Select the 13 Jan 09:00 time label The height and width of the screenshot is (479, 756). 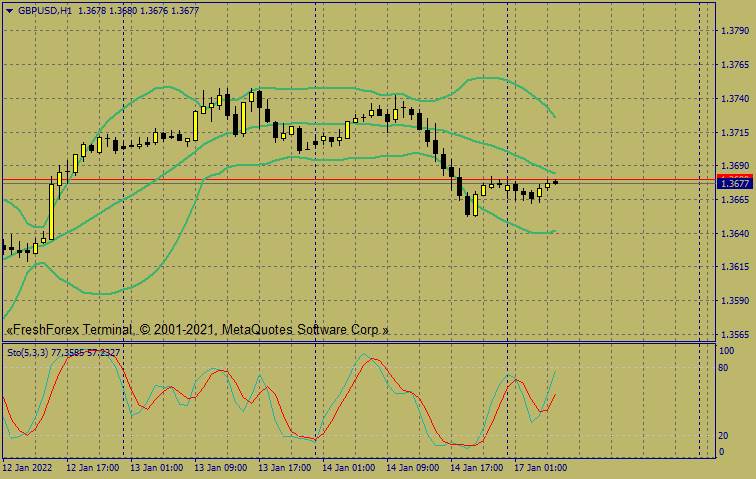pyautogui.click(x=220, y=467)
